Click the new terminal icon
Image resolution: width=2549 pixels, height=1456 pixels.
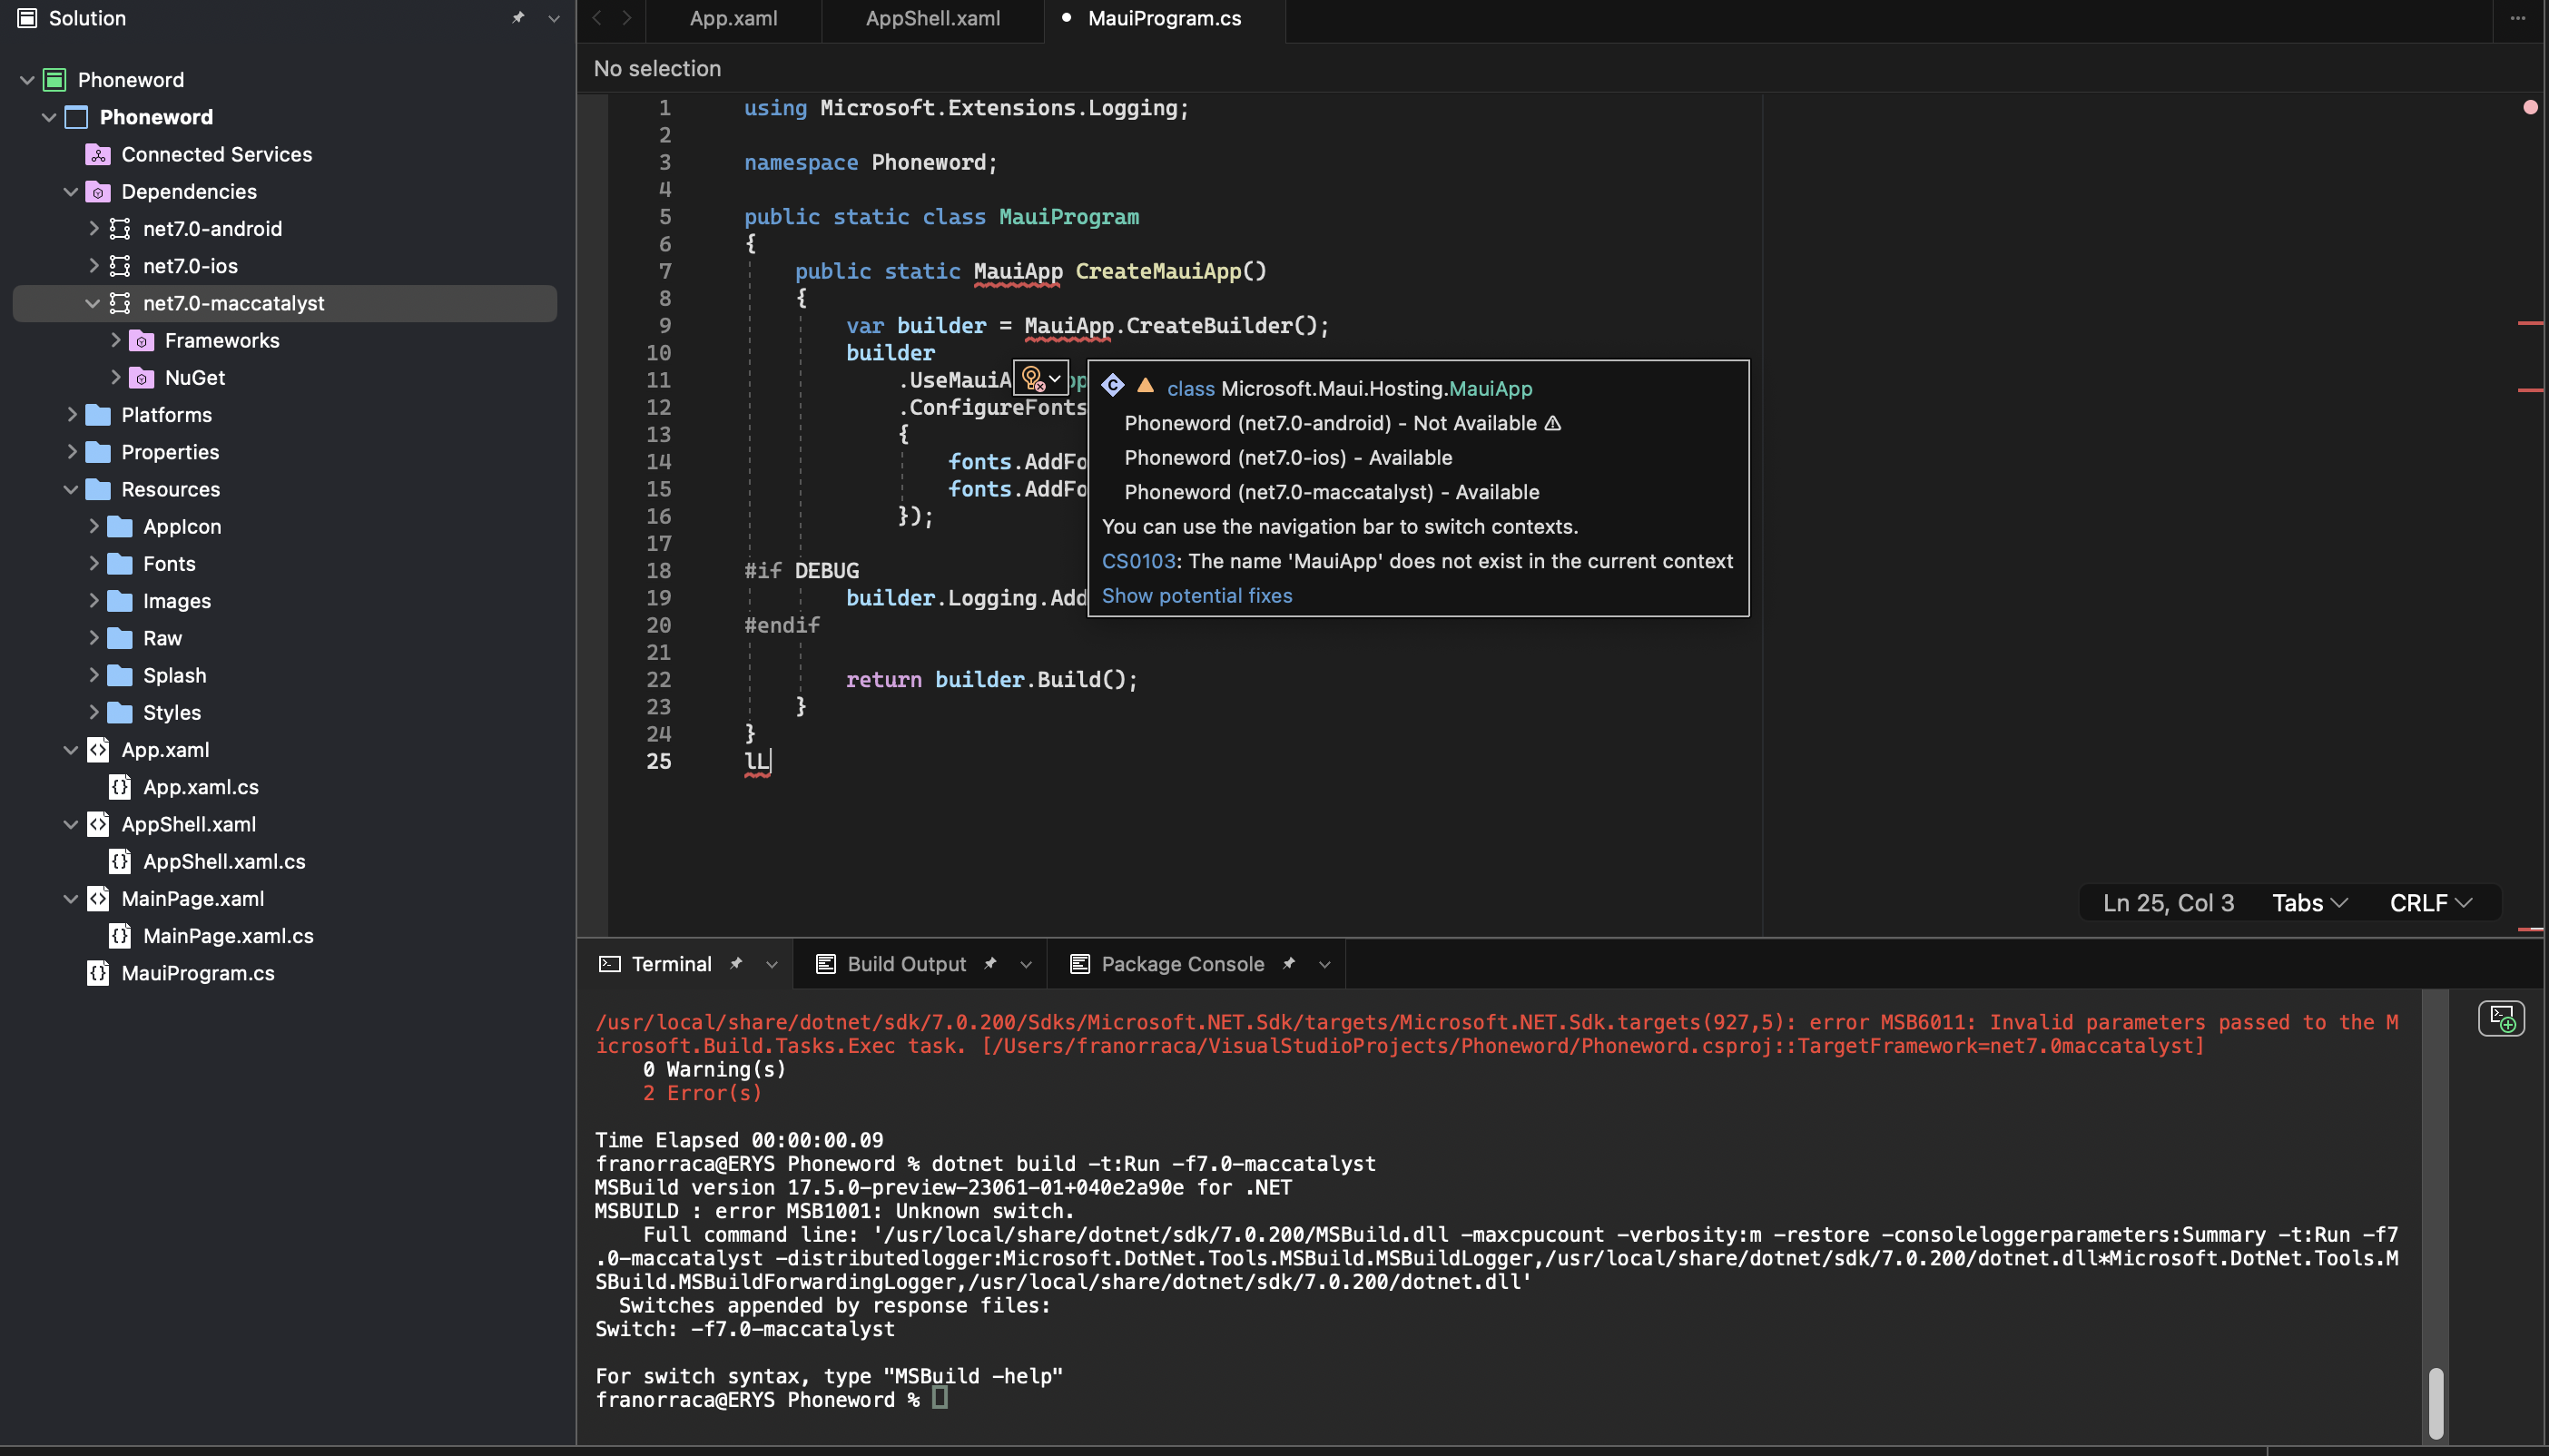2501,1019
